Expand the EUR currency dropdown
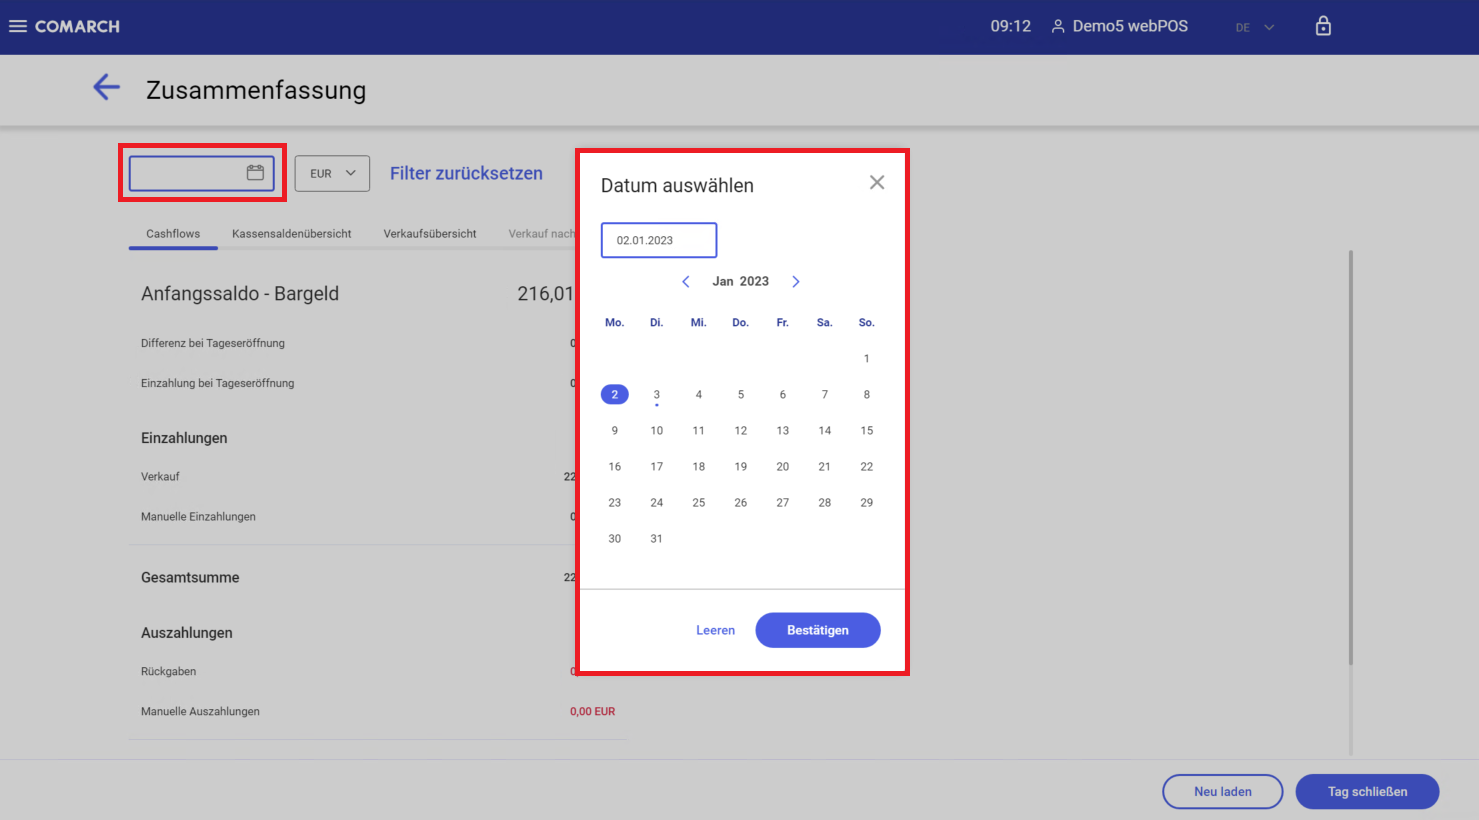The width and height of the screenshot is (1479, 820). [x=332, y=173]
